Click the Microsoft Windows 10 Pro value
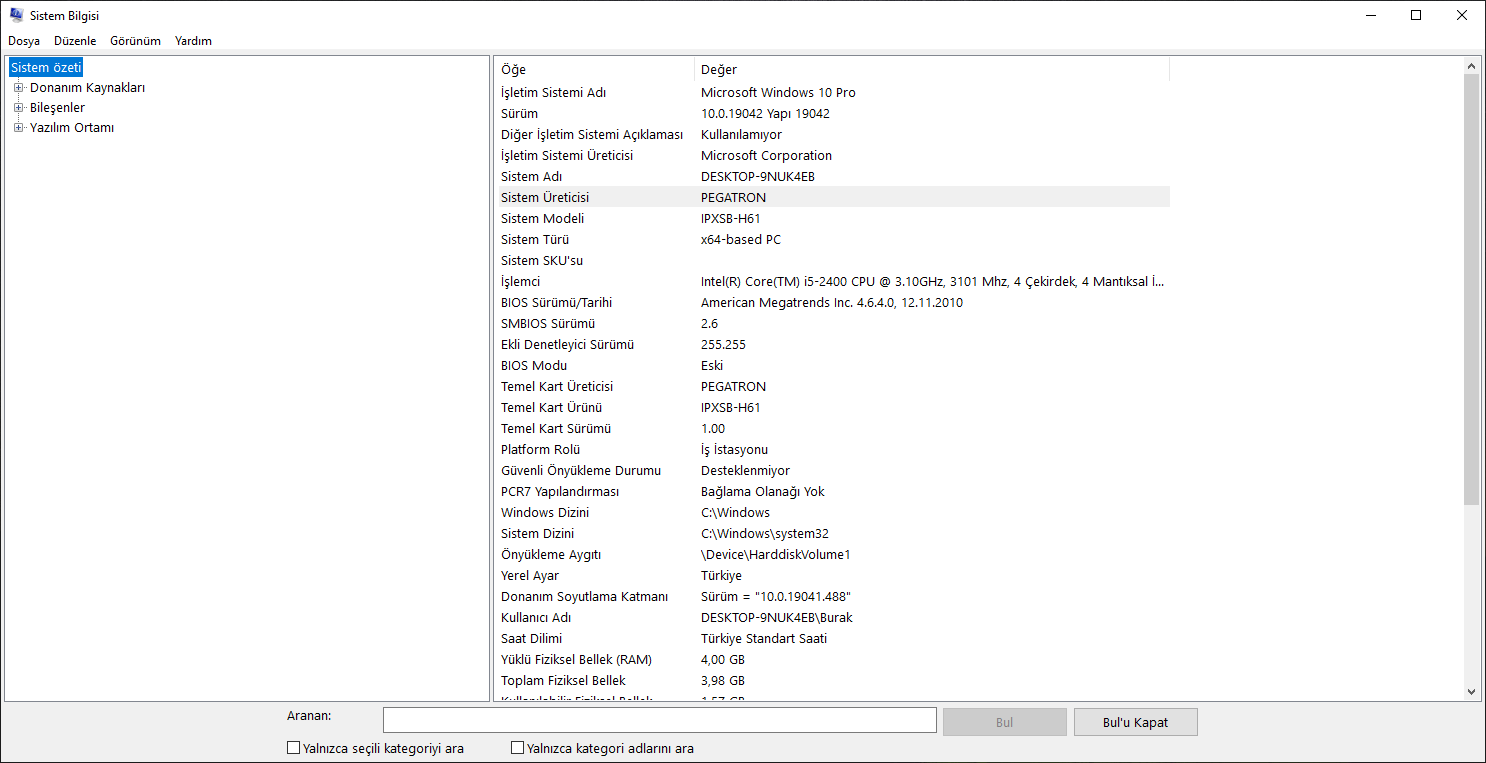The image size is (1486, 763). coord(778,92)
